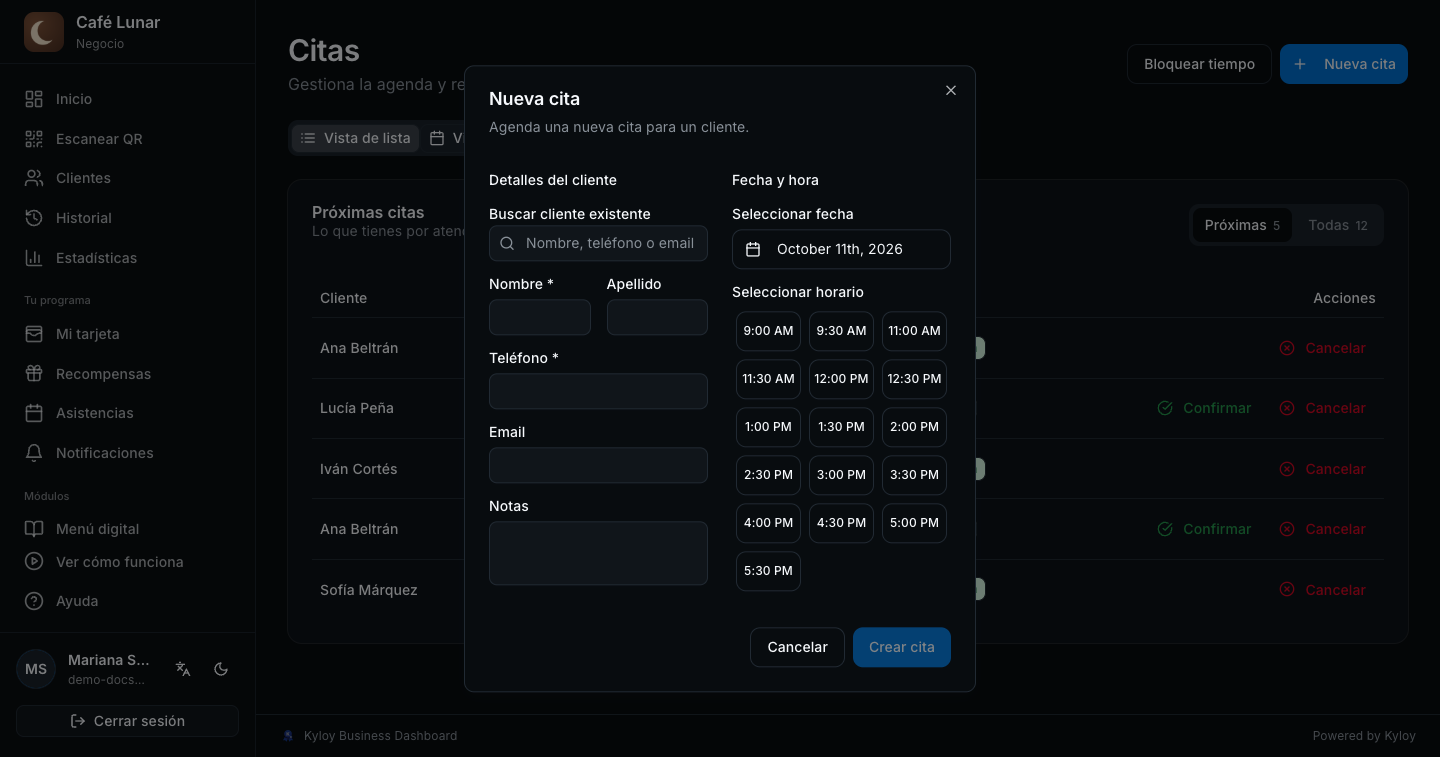Click the Menú digital book icon
1440x757 pixels.
pos(34,529)
